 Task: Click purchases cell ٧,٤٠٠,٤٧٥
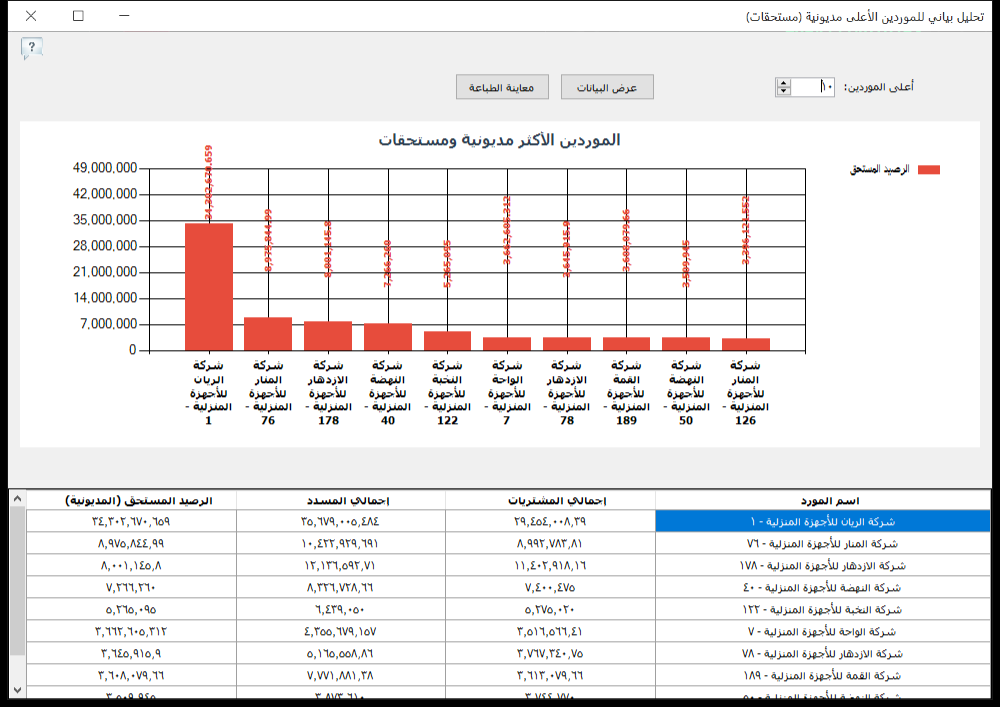(550, 587)
